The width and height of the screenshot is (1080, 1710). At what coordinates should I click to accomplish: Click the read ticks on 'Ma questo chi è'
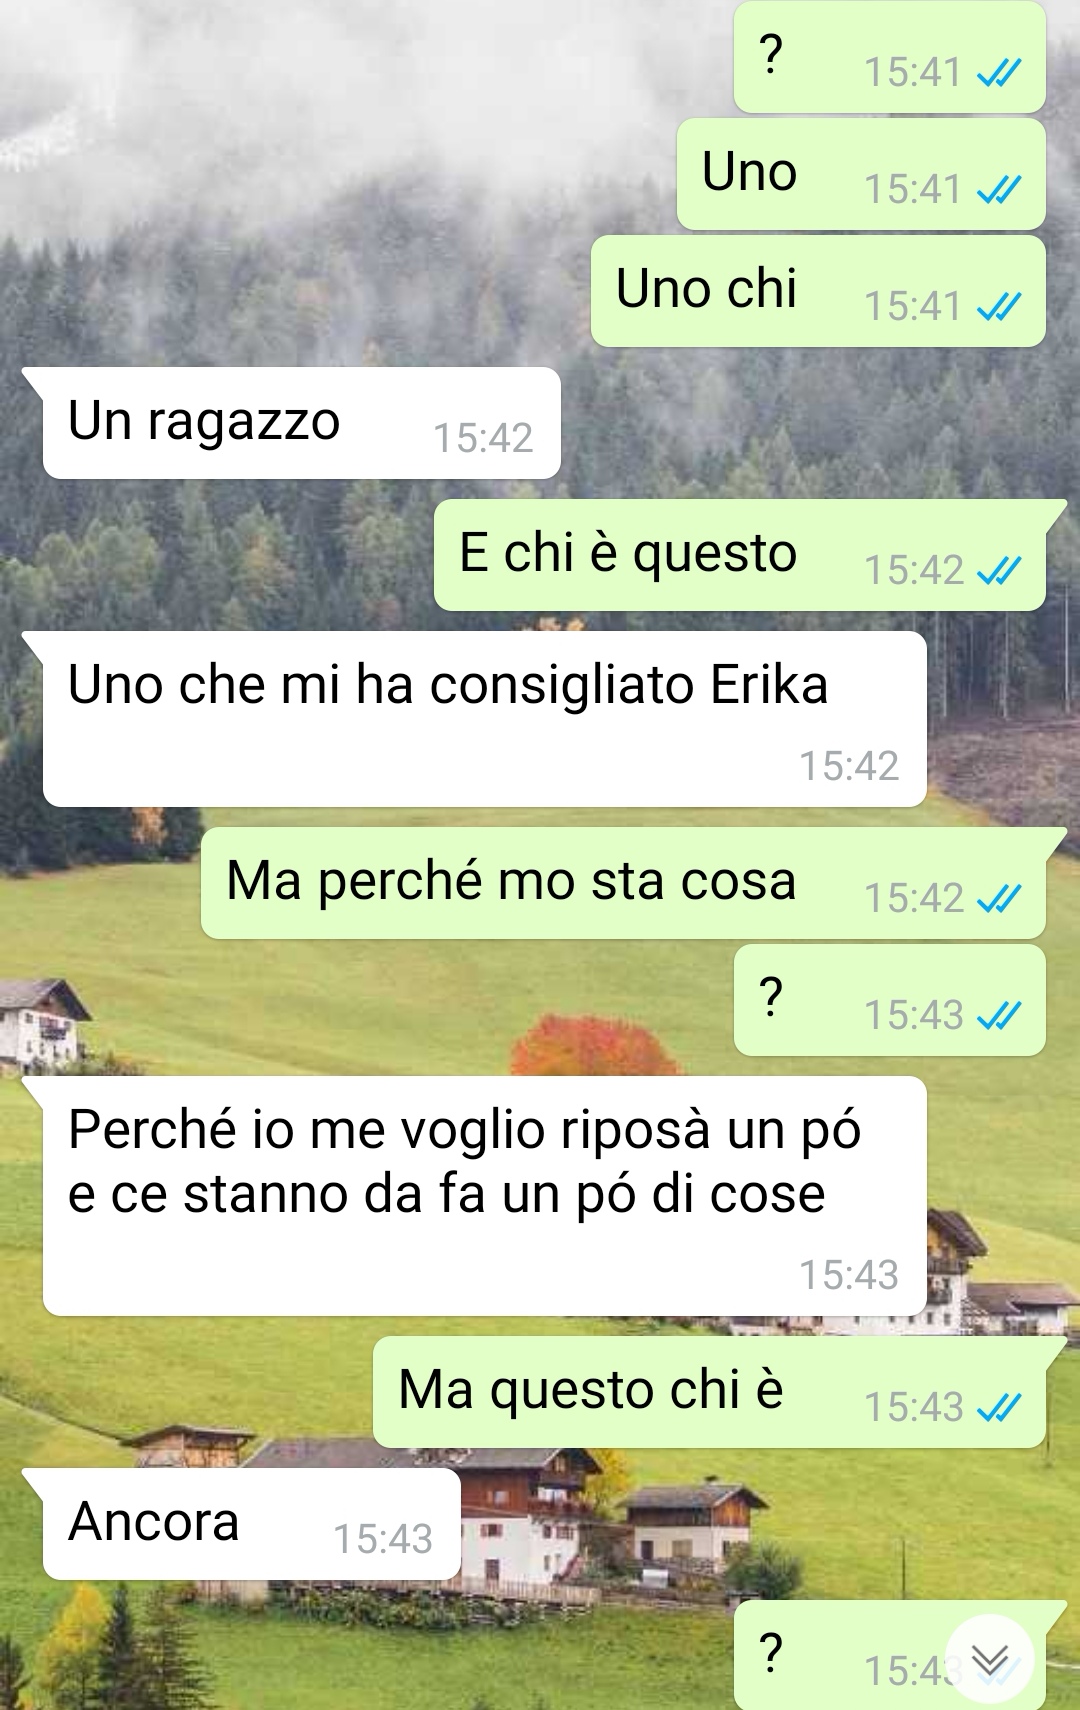[x=999, y=1407]
